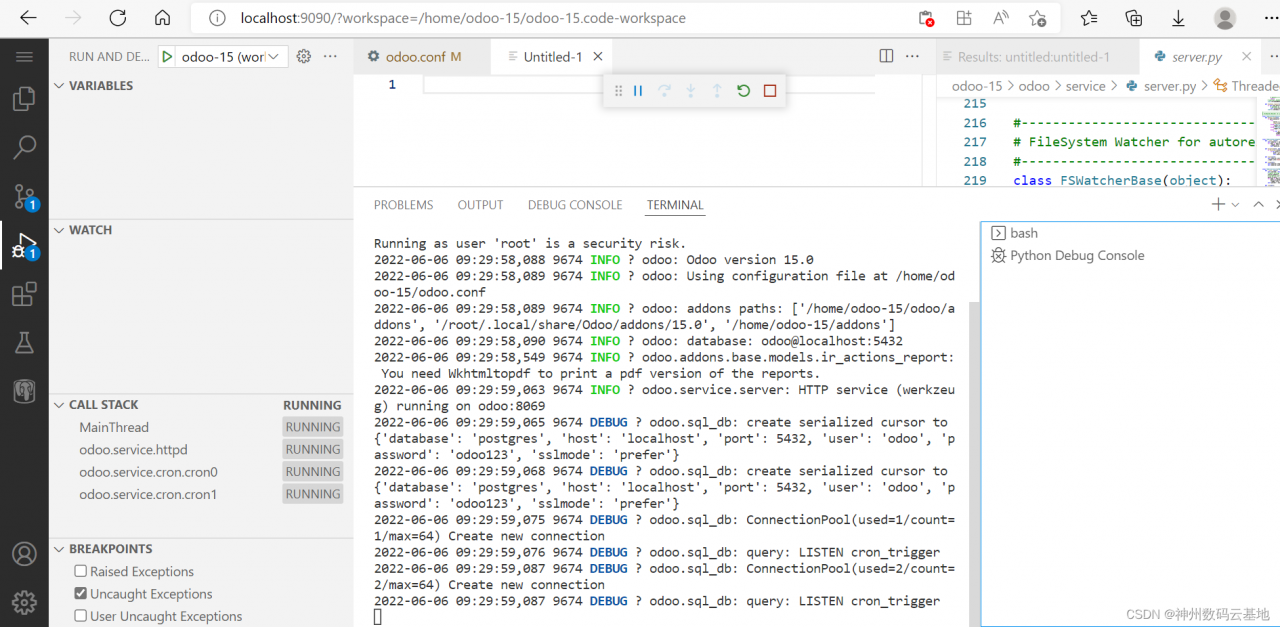This screenshot has height=627, width=1280.
Task: Switch to the Untitled-1 editor tab
Action: [x=552, y=57]
